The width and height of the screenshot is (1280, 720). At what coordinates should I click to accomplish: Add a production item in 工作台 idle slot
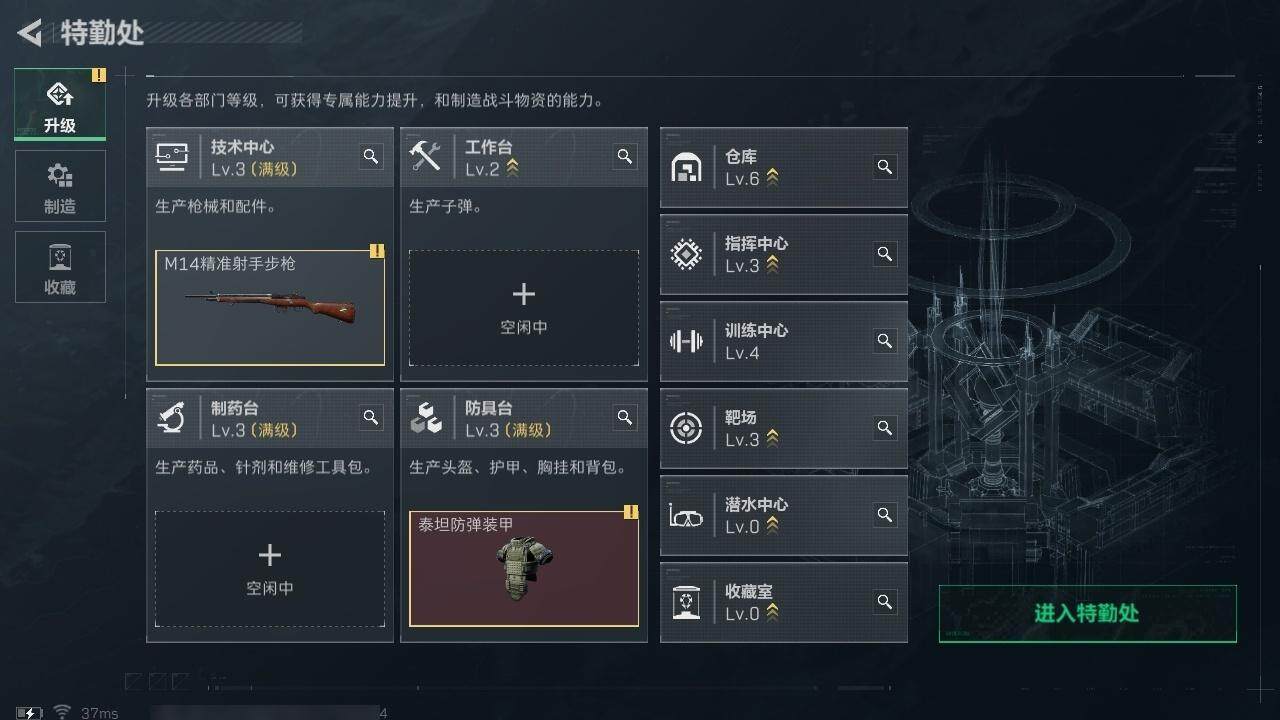524,308
